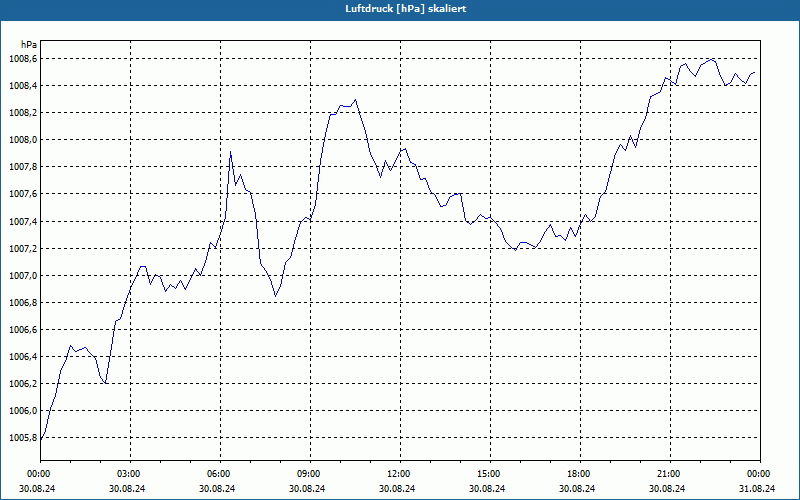Click the 1007,0 y-axis value

pyautogui.click(x=23, y=276)
